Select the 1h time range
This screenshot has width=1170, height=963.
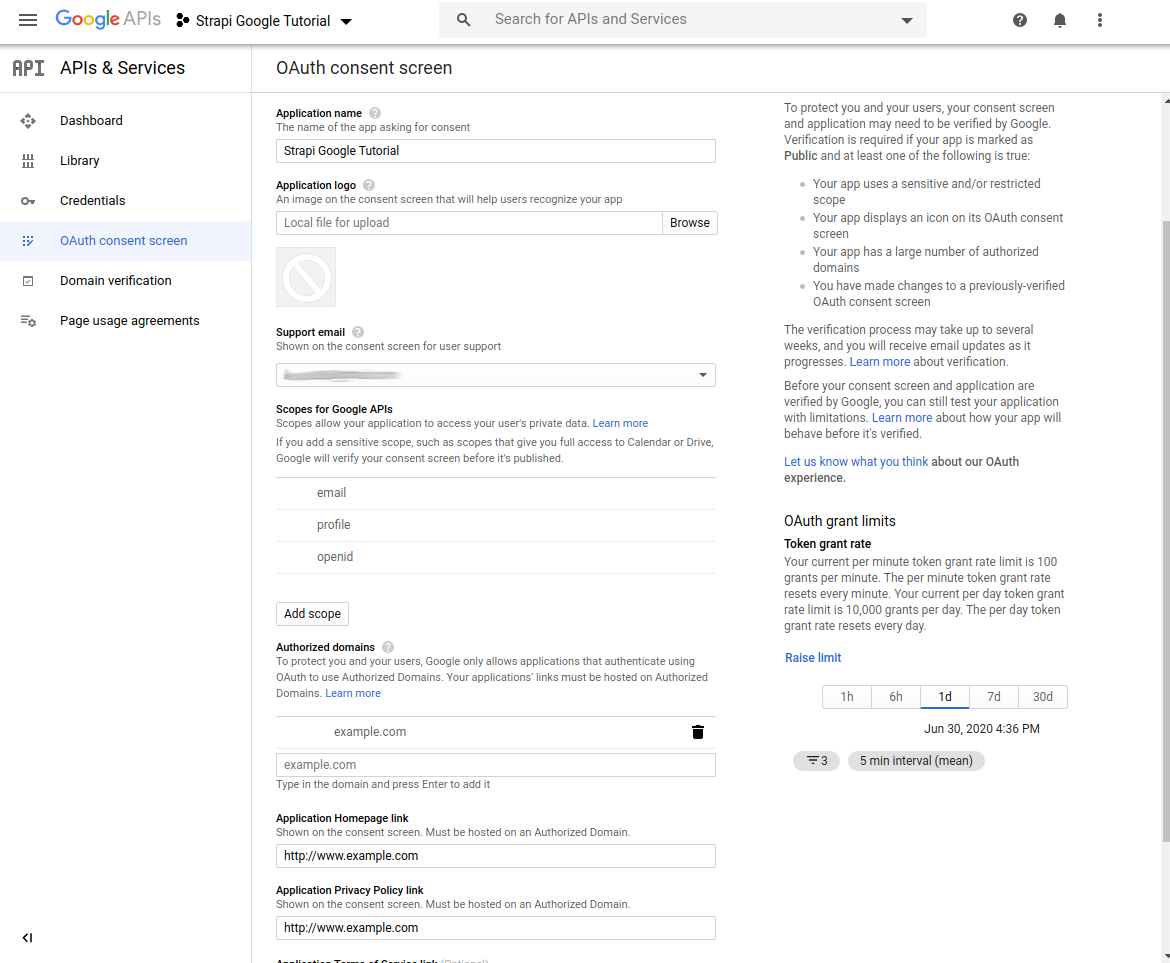click(847, 697)
